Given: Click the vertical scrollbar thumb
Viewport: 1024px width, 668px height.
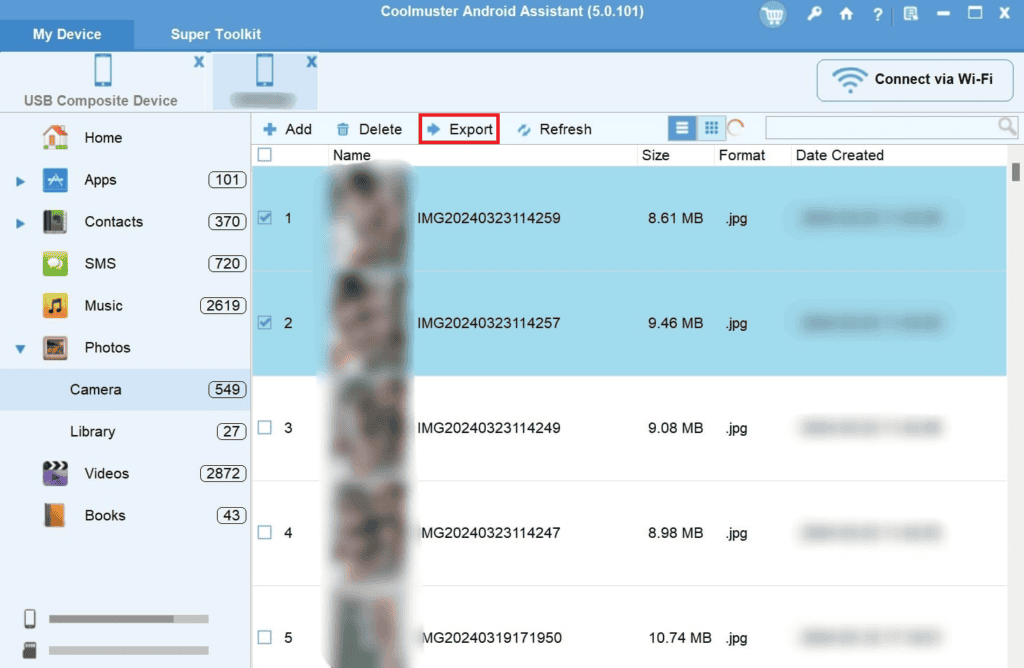Looking at the screenshot, I should coord(1016,172).
